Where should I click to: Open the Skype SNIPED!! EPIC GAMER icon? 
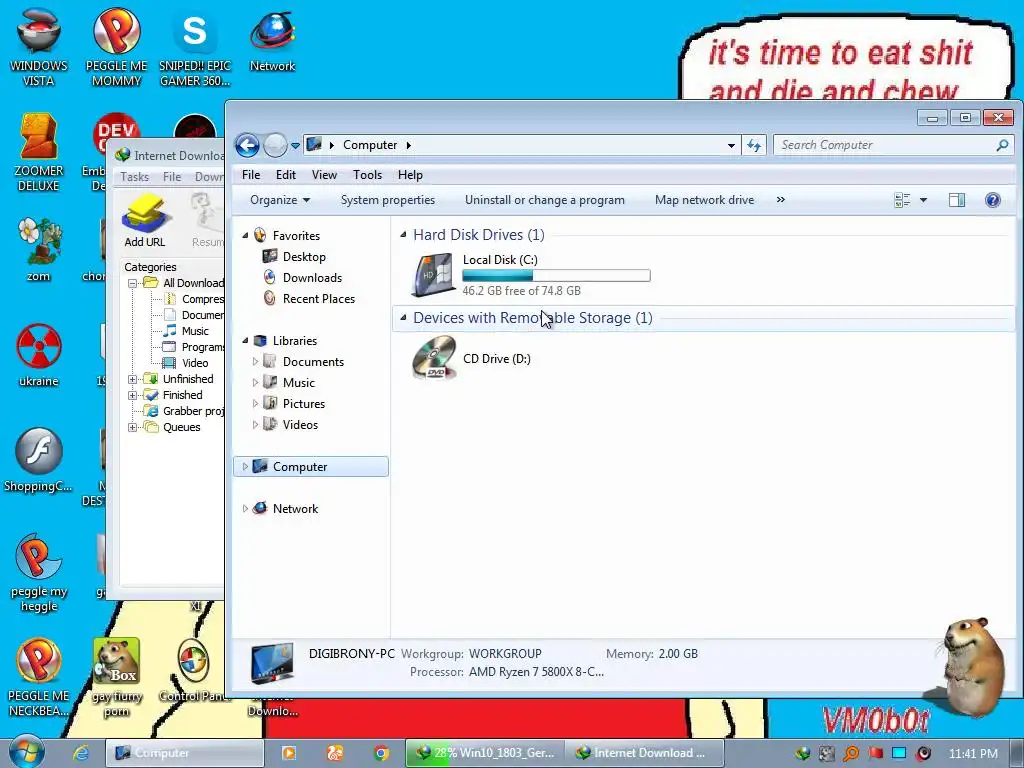tap(195, 46)
